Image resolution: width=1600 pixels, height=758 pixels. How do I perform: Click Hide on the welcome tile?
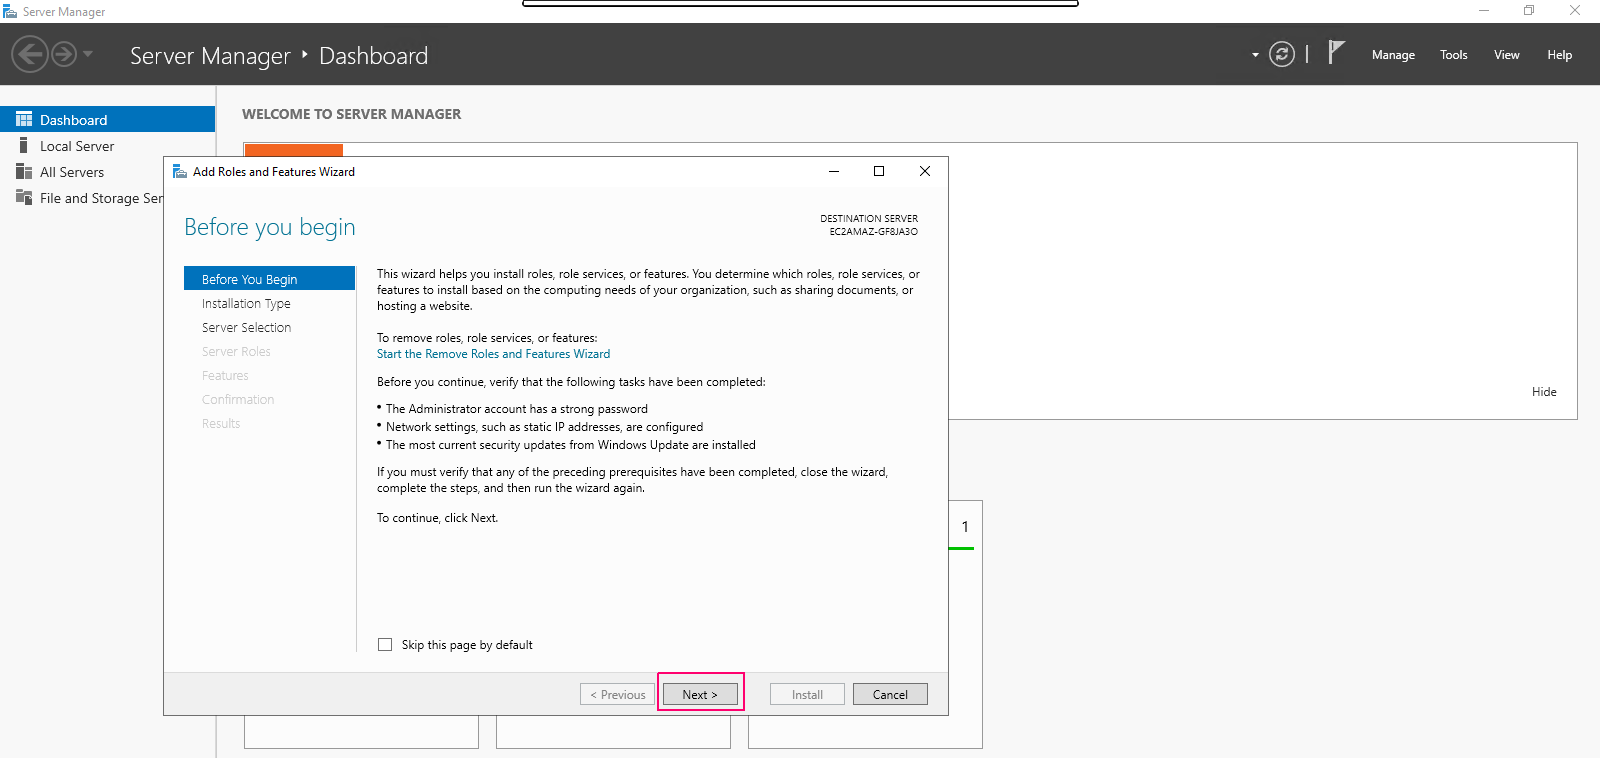coord(1544,392)
